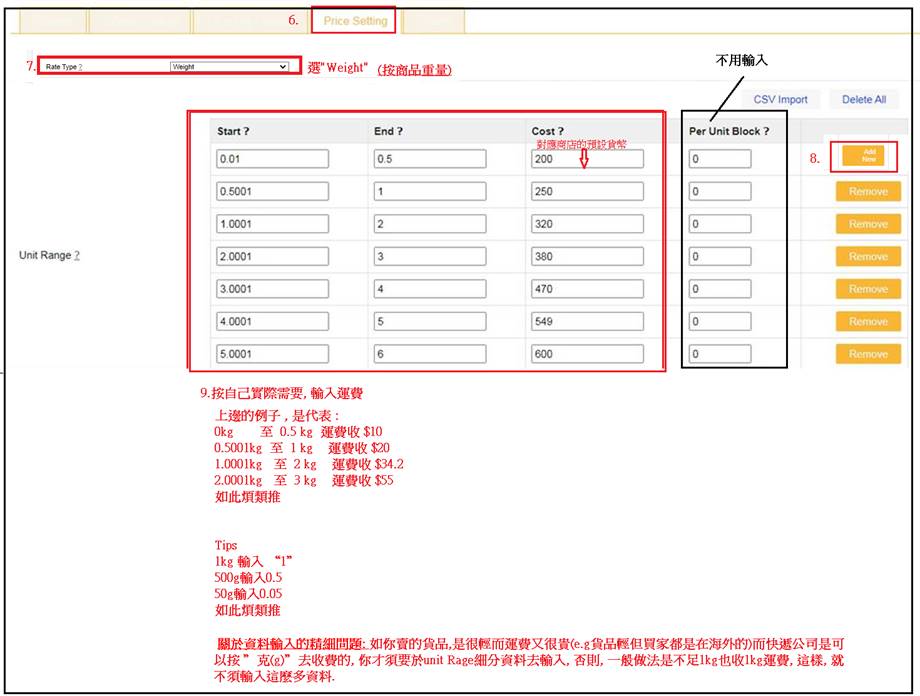The image size is (920, 696).
Task: Remove the row starting at 5.0001
Action: pyautogui.click(x=867, y=354)
